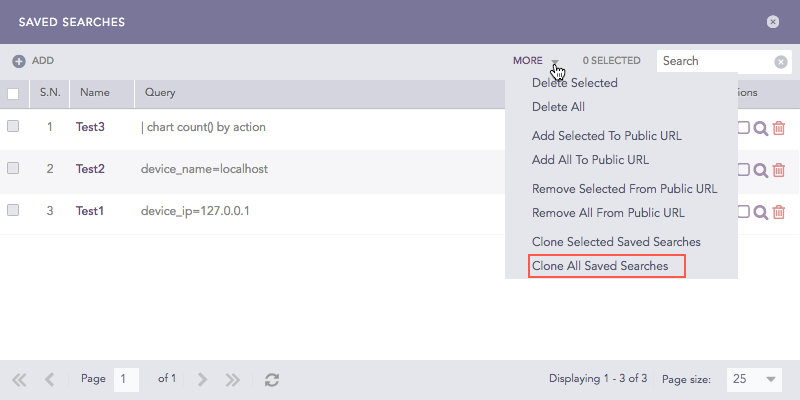Delete the Test3 saved search via trash icon
Viewport: 800px width, 400px height.
(779, 128)
